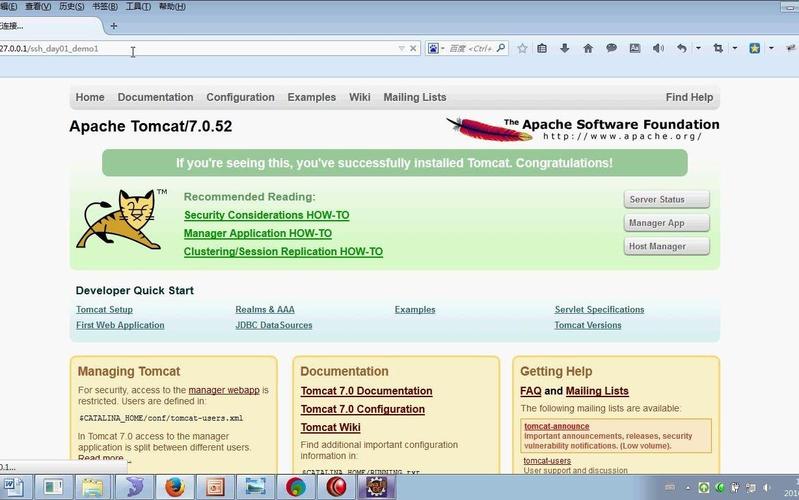Open JDBC DataSources link
Screen dimensions: 799x500
pos(274,325)
